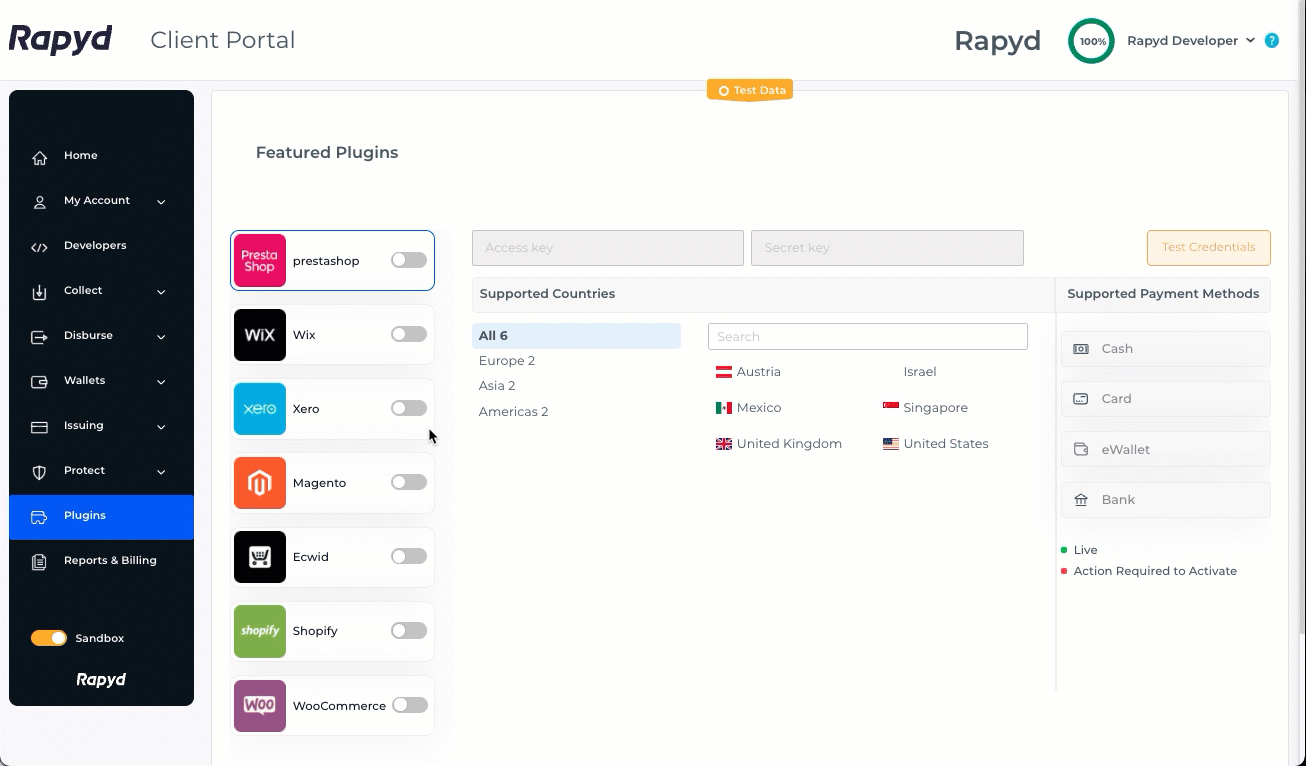Click the Collect download icon

pos(40,292)
